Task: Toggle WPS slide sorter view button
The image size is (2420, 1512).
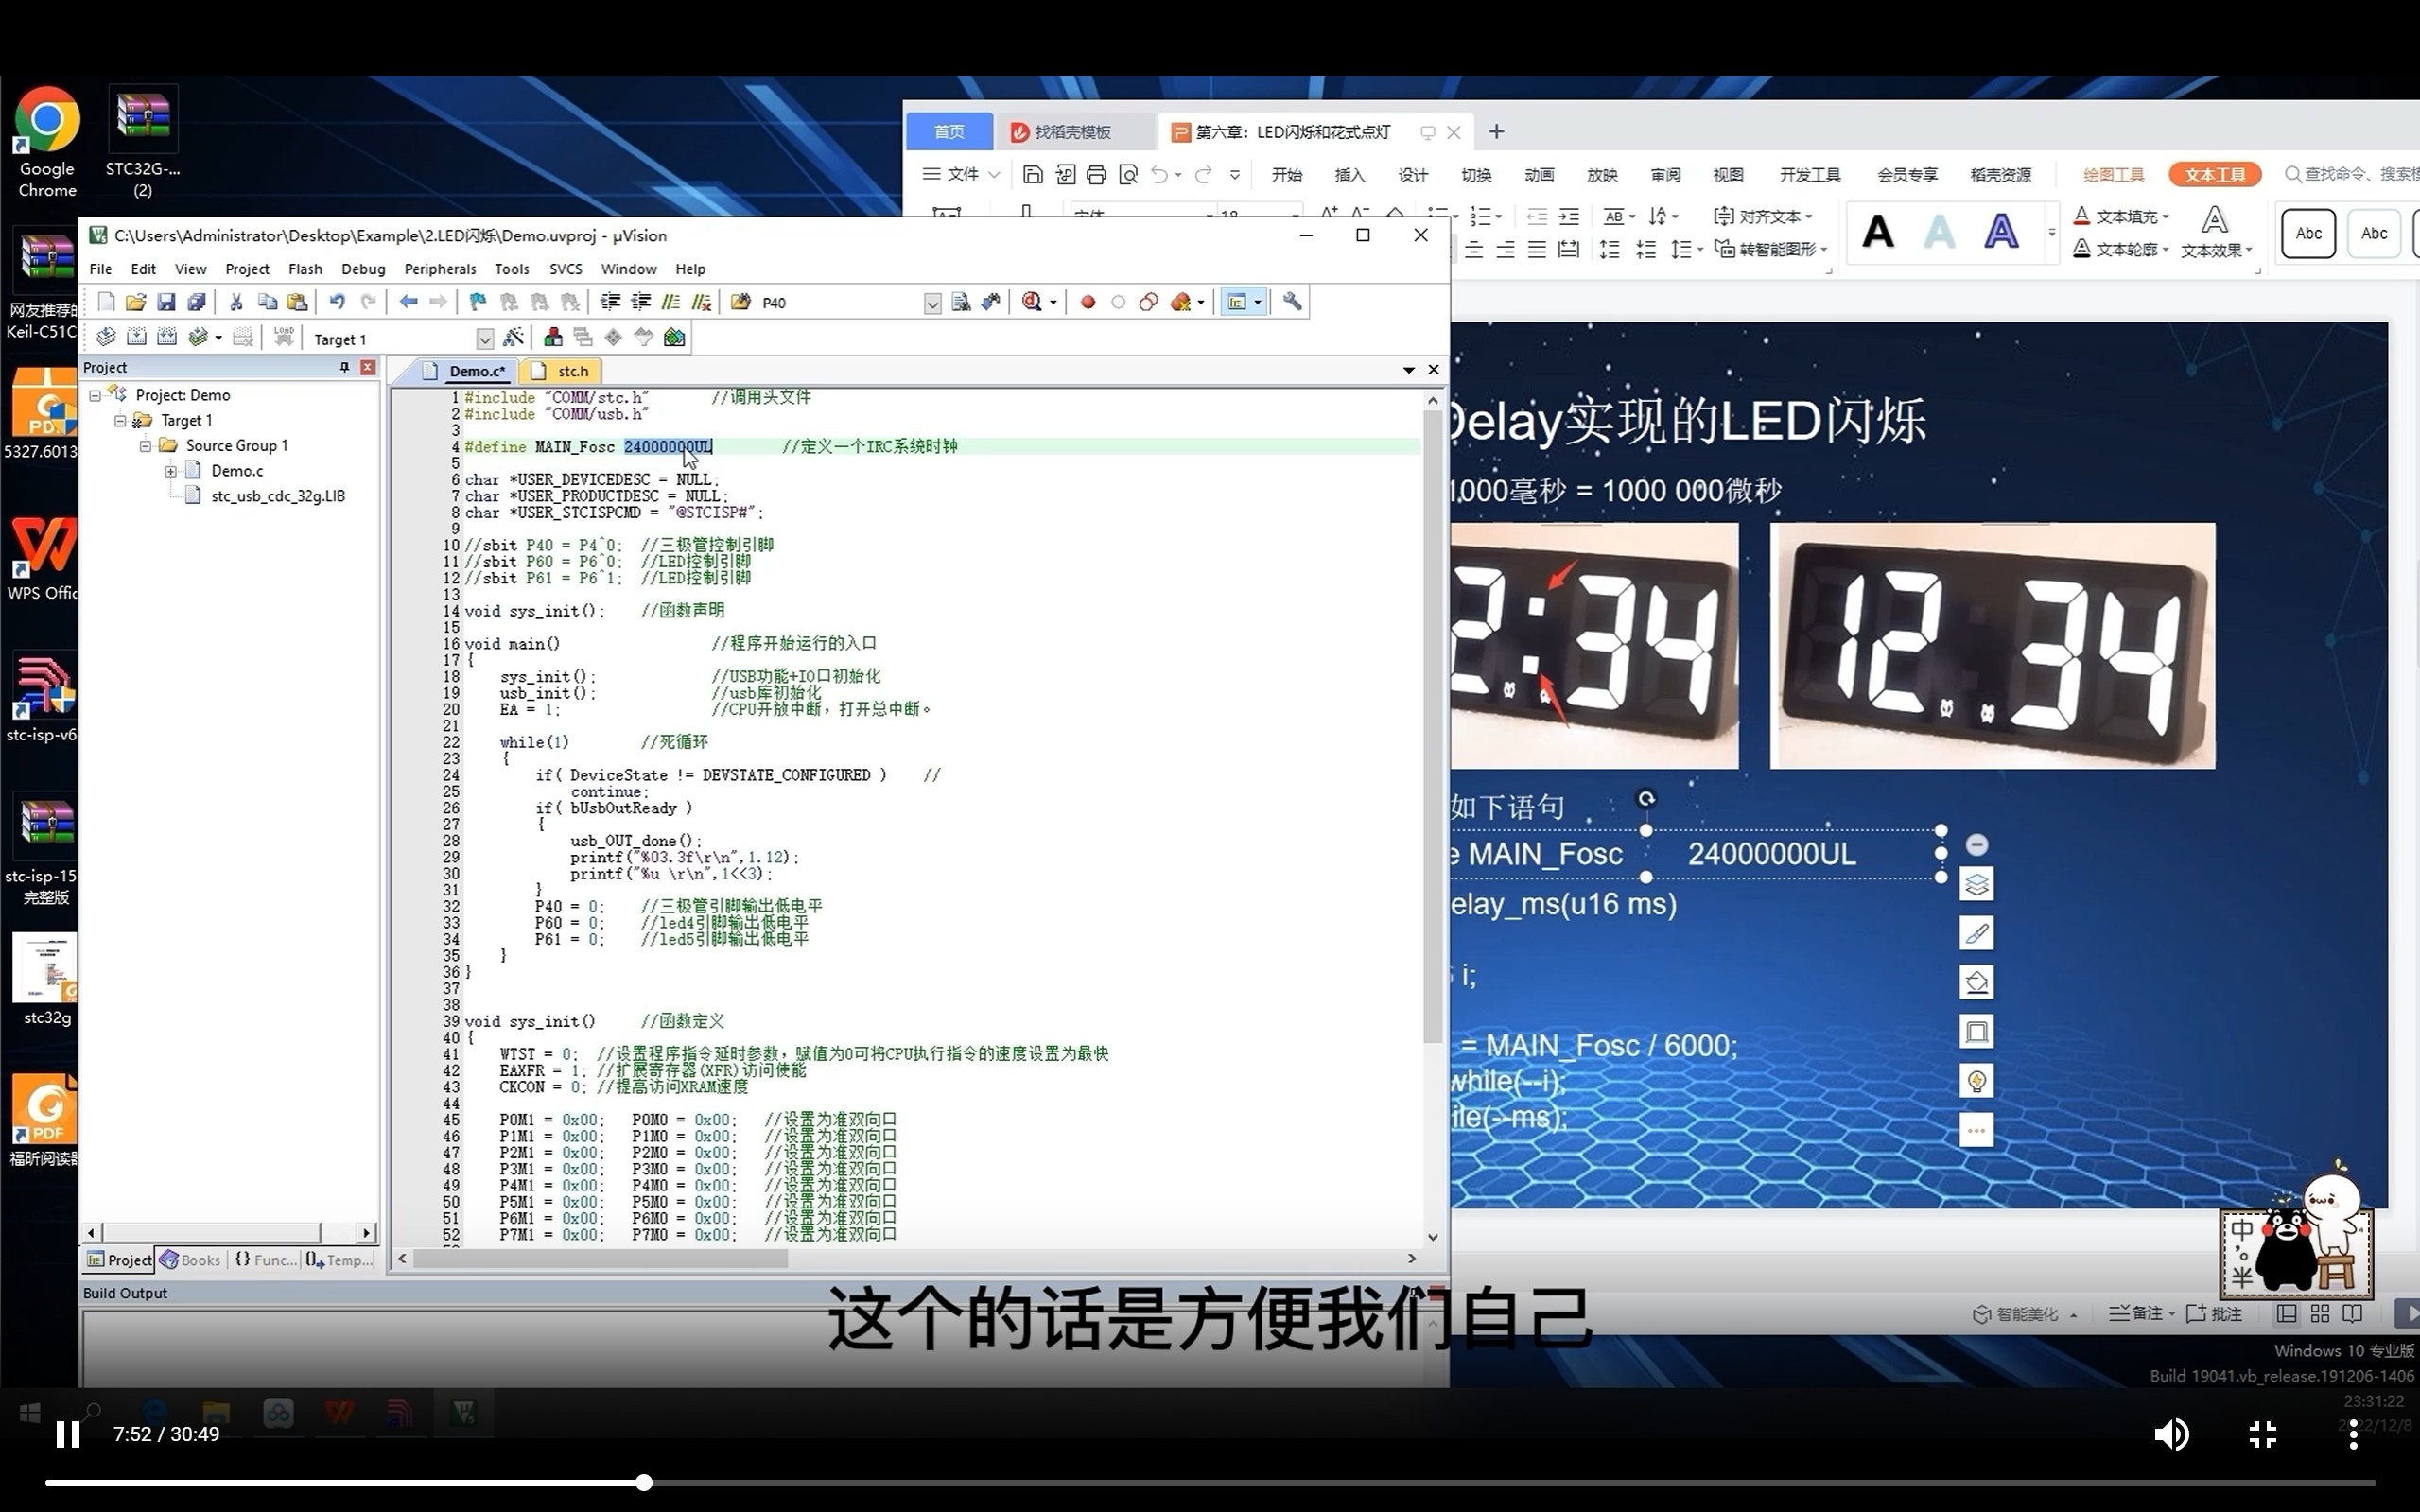Action: (x=2320, y=1313)
